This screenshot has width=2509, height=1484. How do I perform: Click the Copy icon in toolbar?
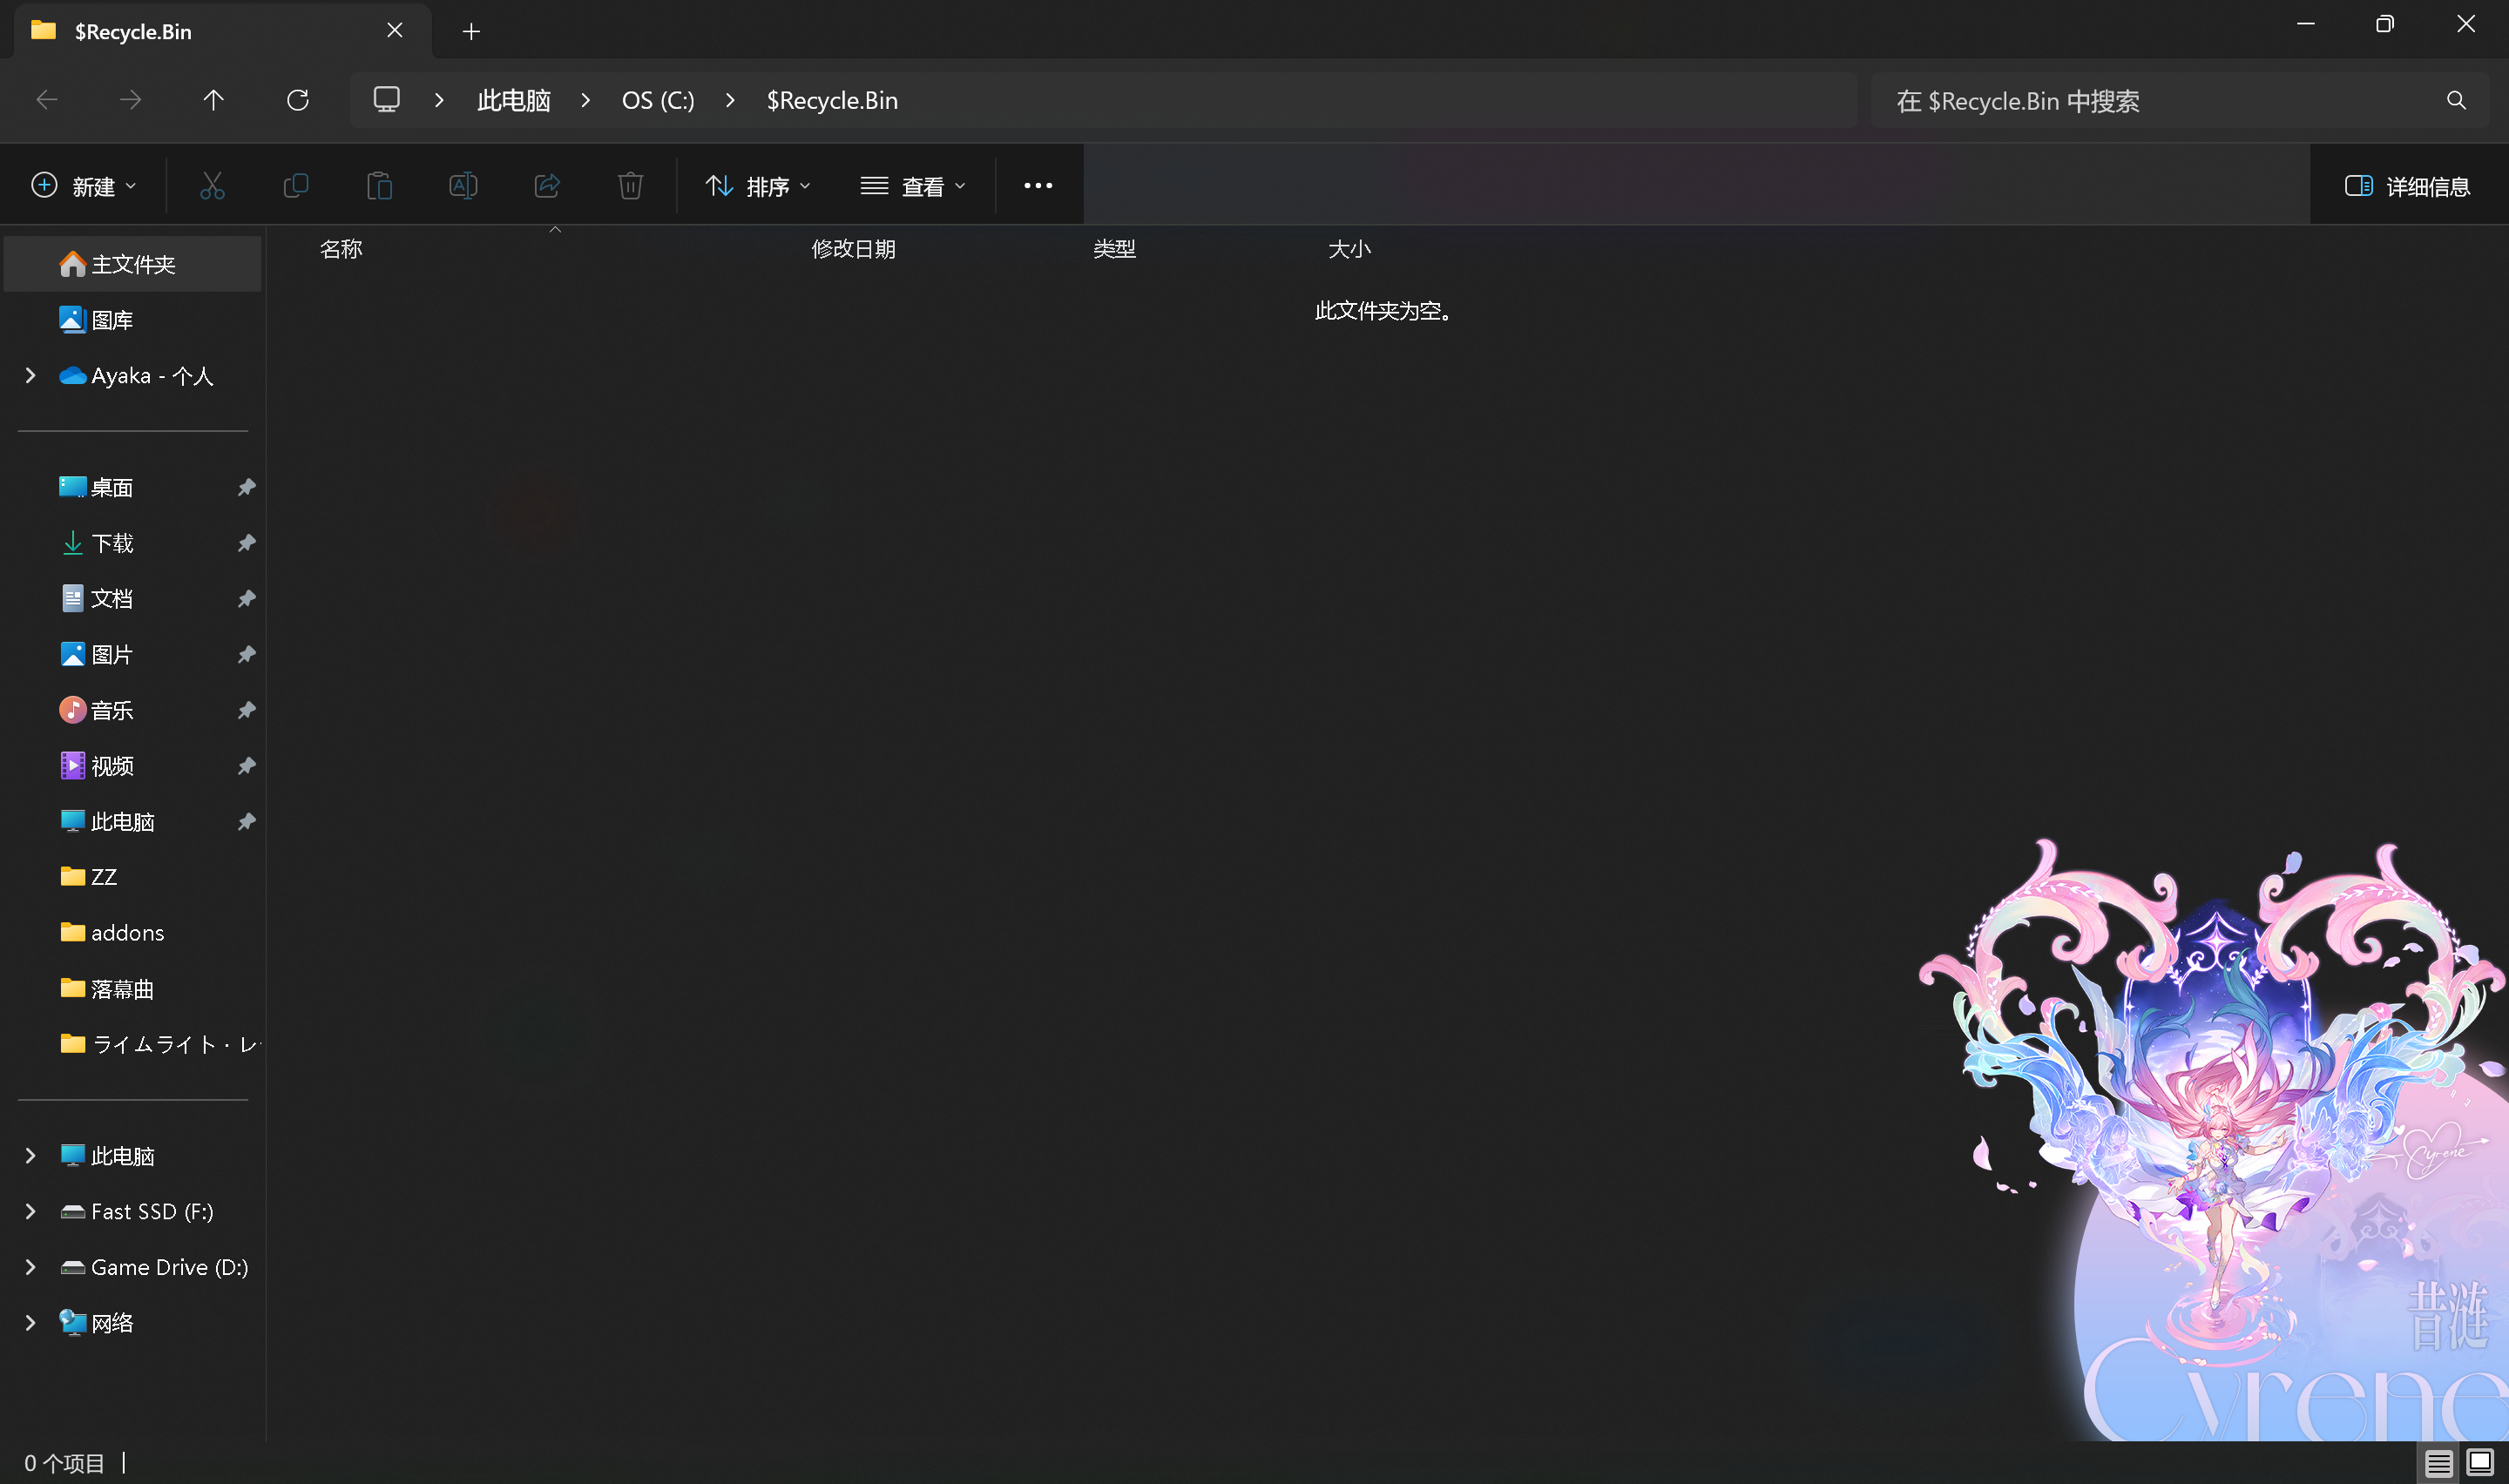(x=296, y=186)
